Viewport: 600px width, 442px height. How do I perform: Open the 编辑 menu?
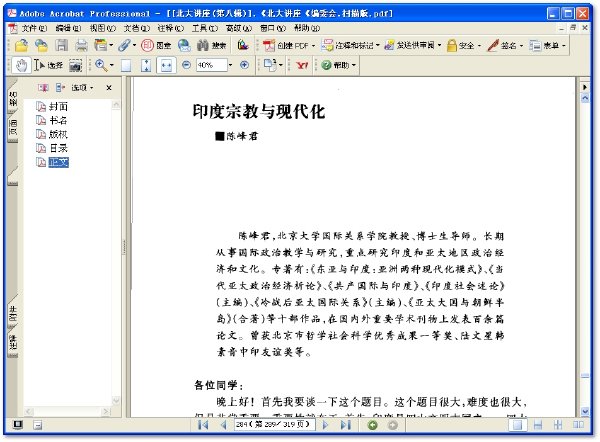point(68,28)
